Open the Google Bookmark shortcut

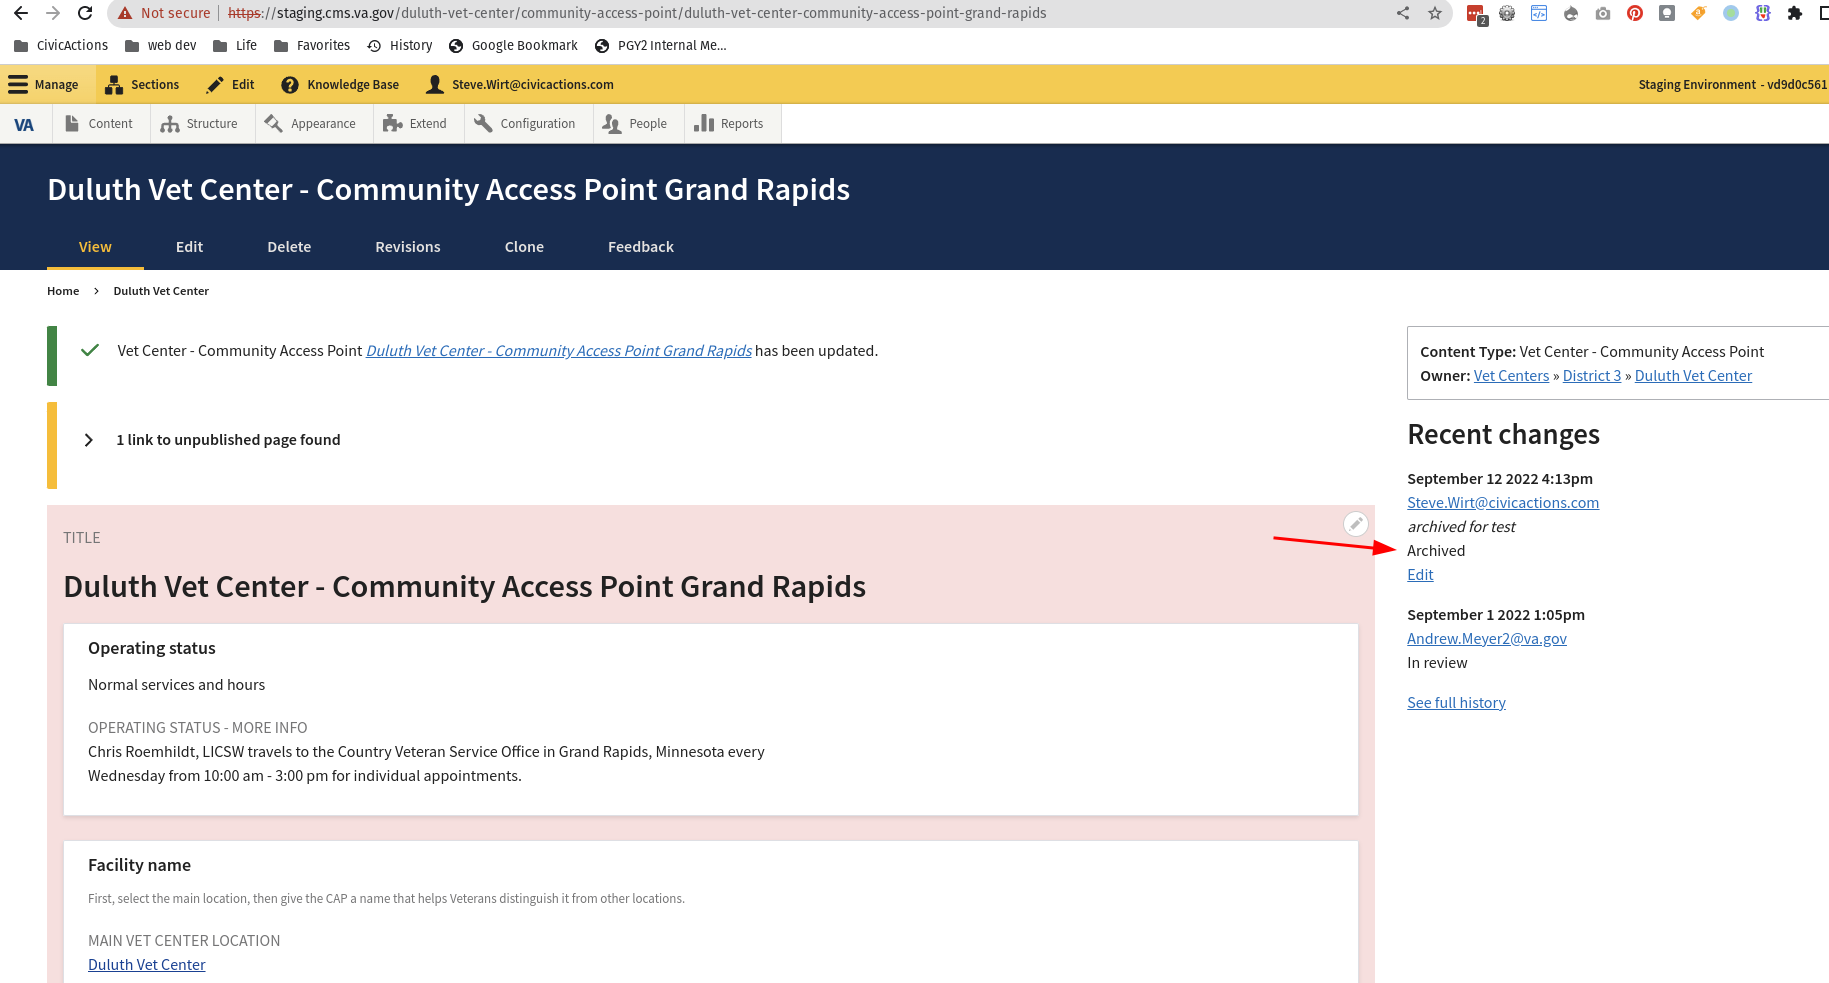pos(514,46)
